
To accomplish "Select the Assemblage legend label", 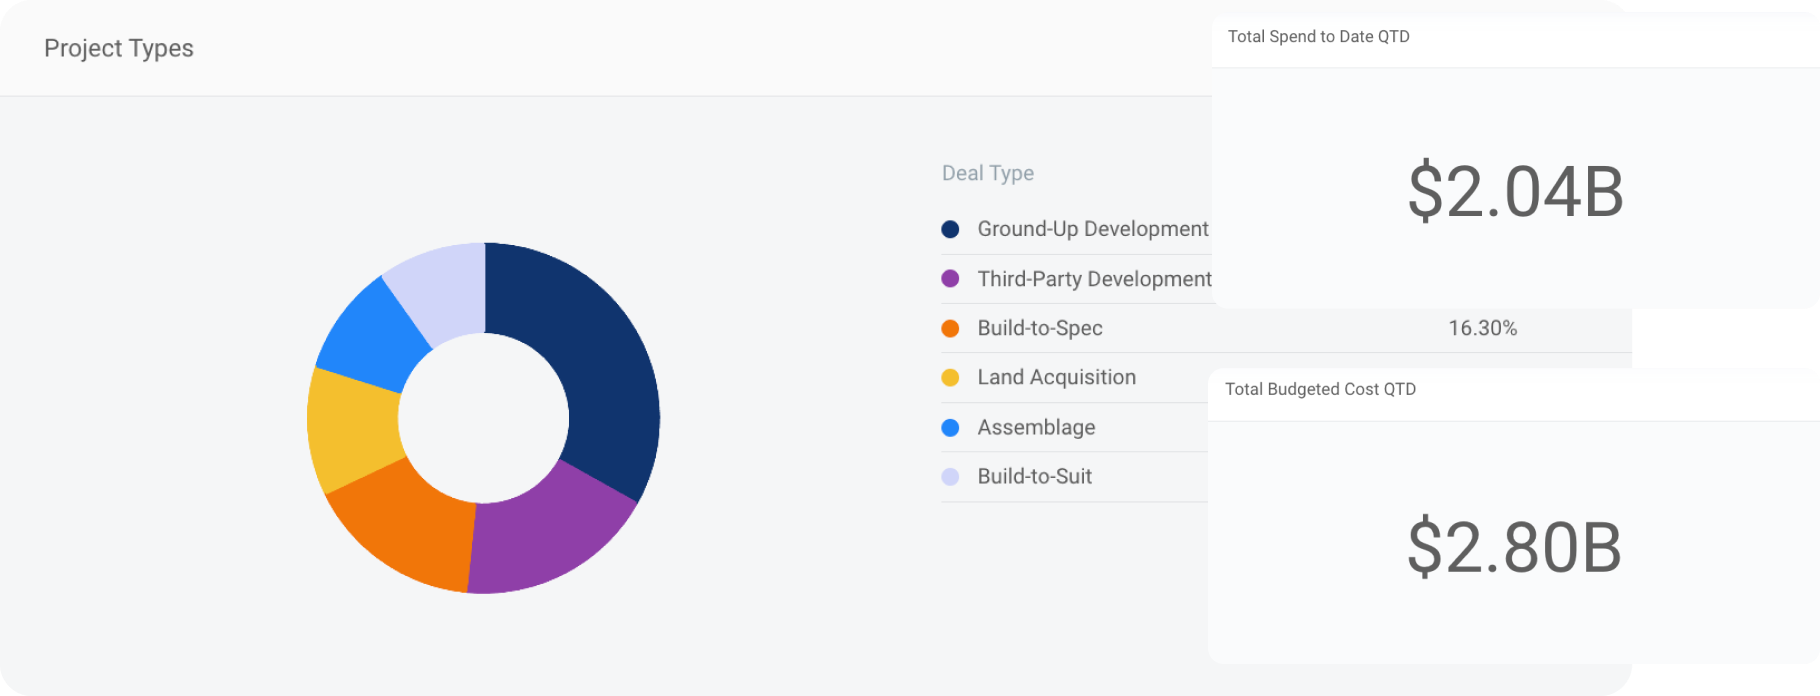I will coord(1036,427).
